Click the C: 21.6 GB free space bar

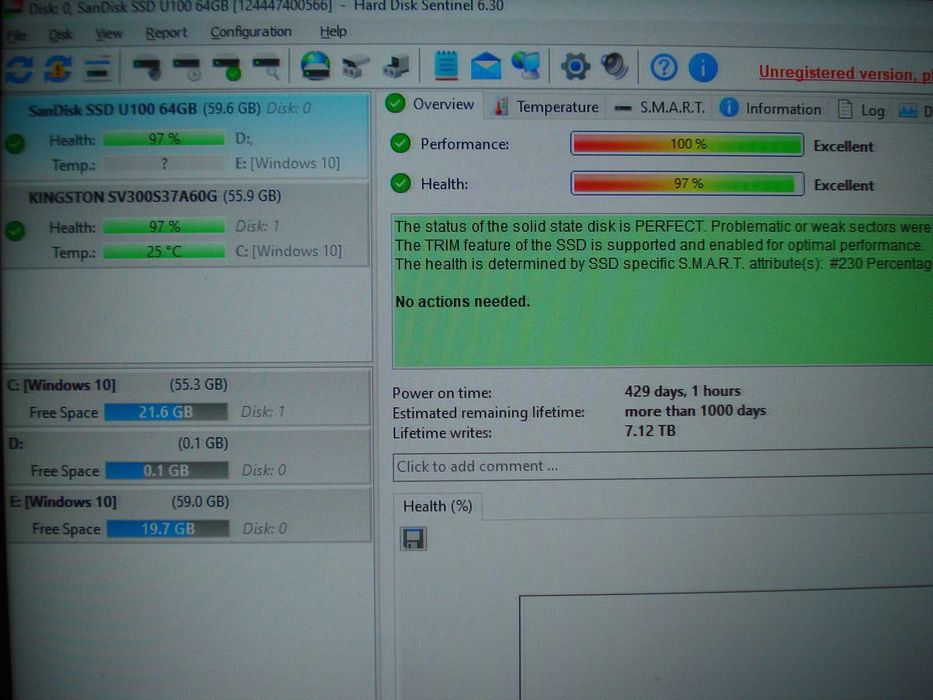pos(165,412)
